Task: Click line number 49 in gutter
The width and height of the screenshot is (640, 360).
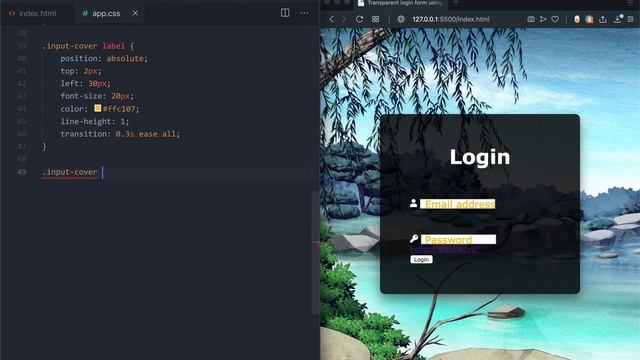Action: 22,172
